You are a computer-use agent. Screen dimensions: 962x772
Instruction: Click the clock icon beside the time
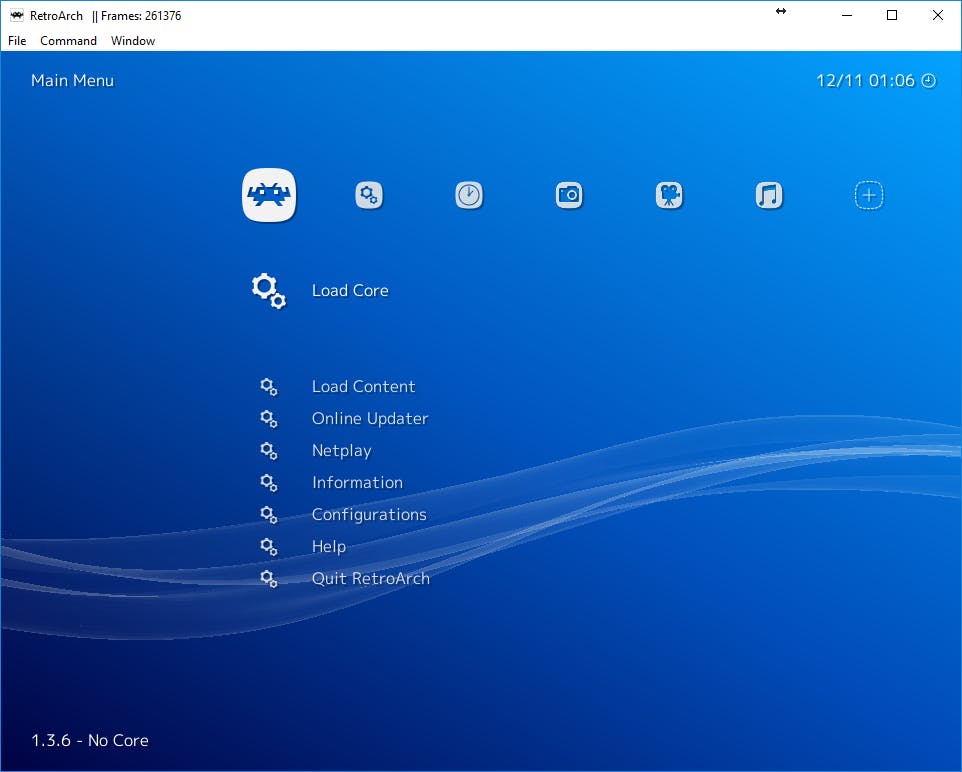click(x=929, y=81)
